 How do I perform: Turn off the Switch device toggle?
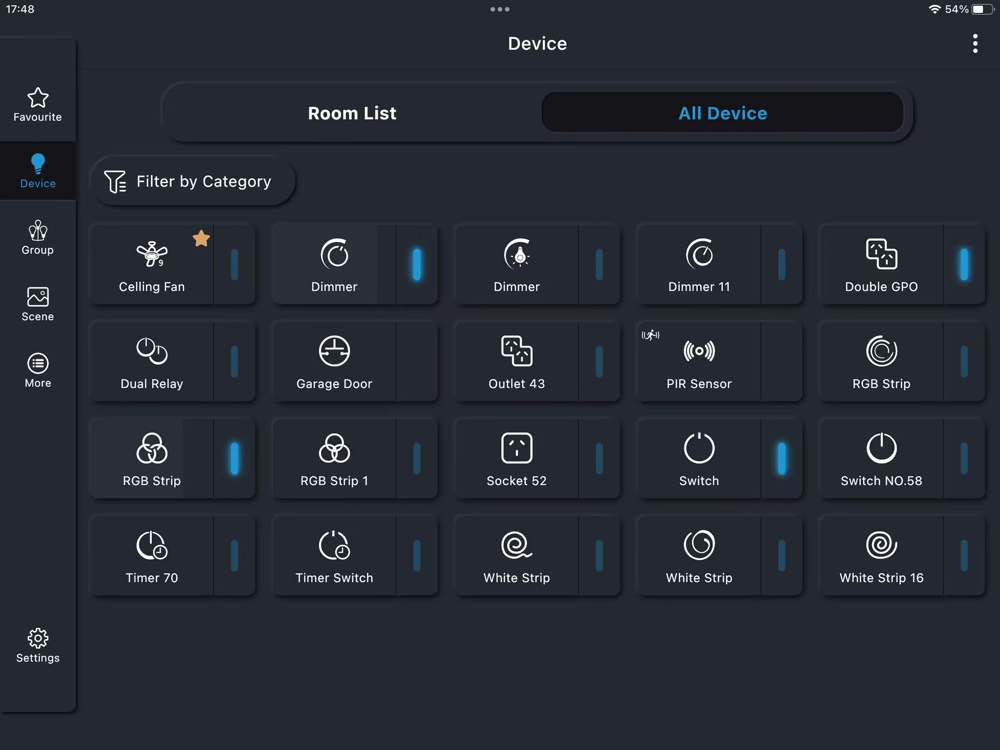[x=781, y=458]
